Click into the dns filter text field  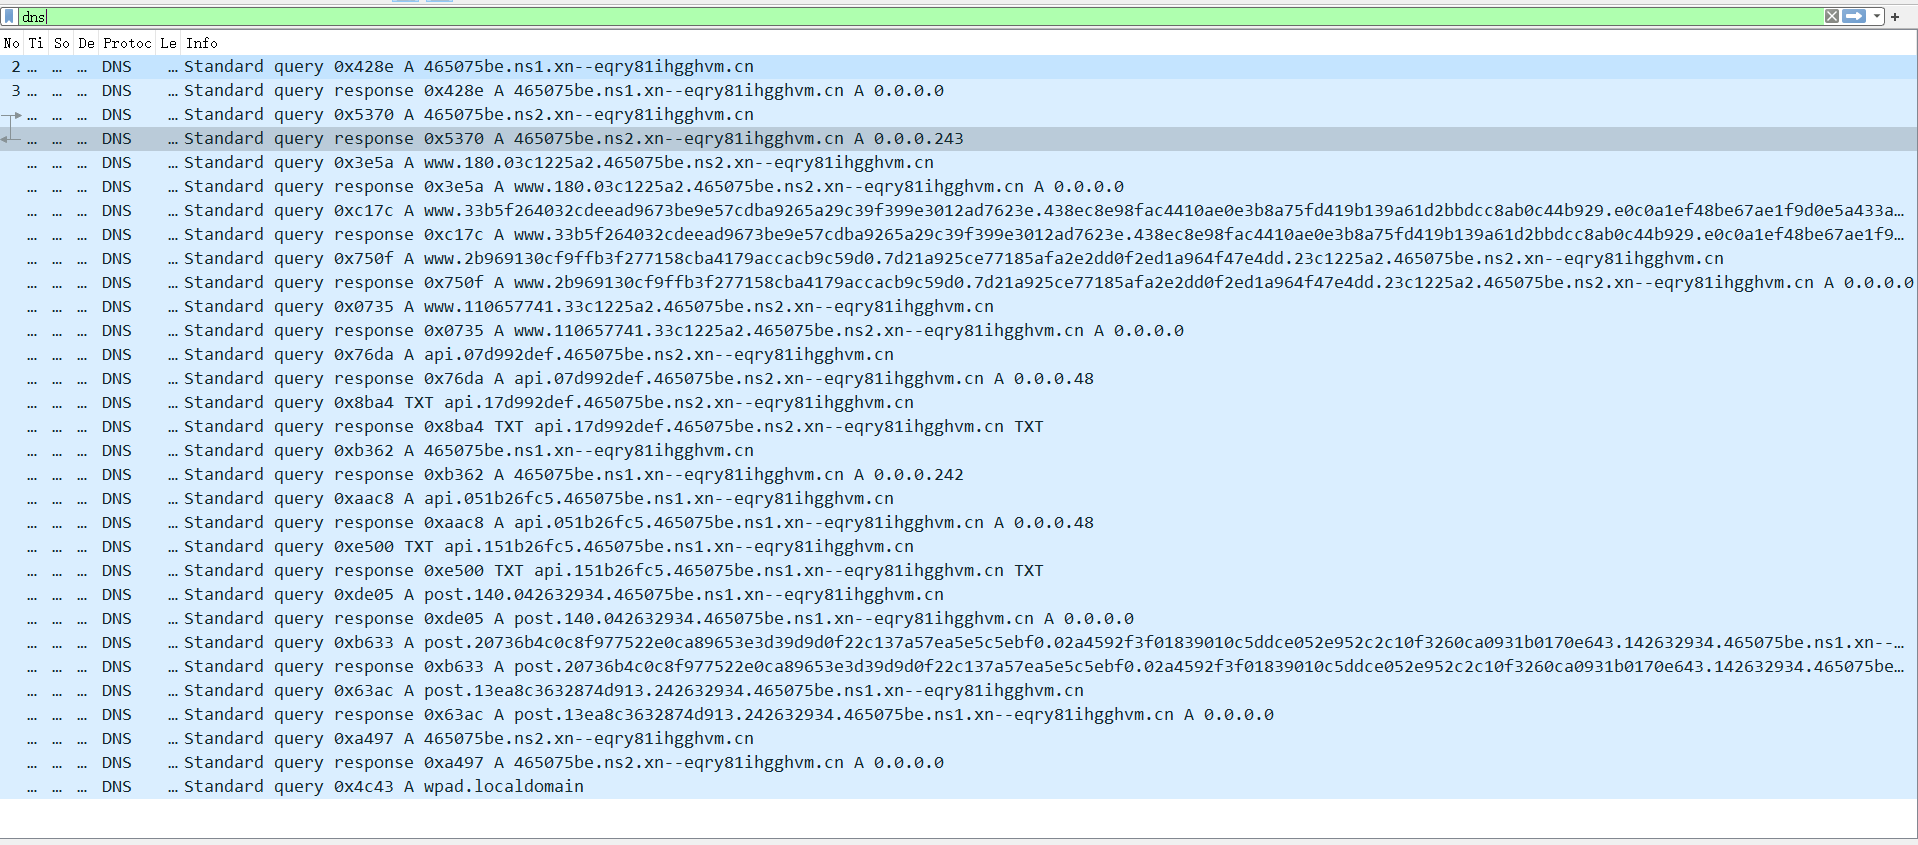click(x=900, y=16)
